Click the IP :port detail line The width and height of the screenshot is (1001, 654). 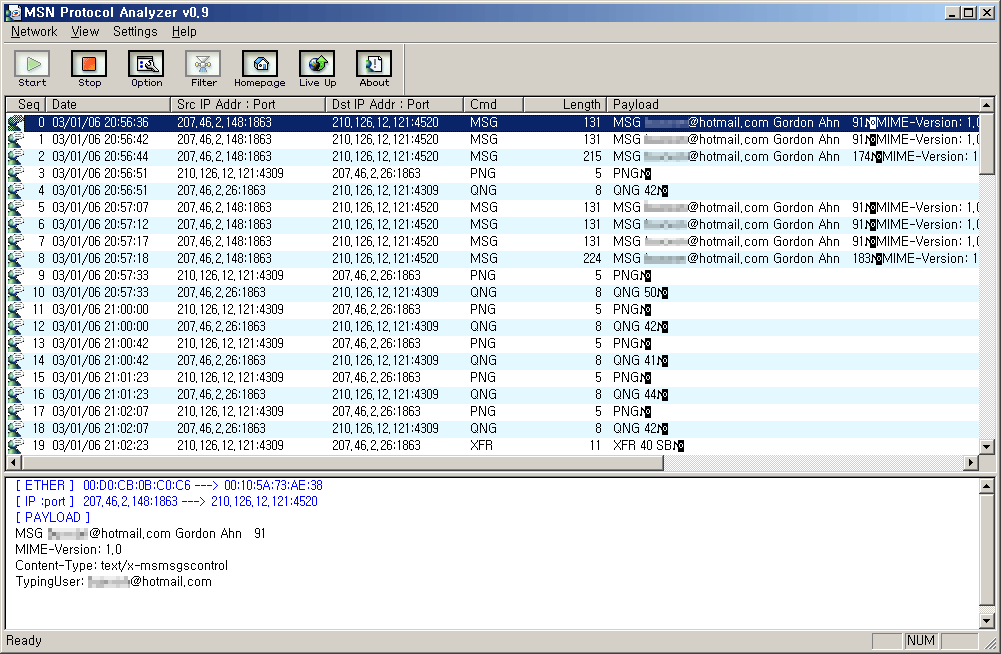pos(166,501)
